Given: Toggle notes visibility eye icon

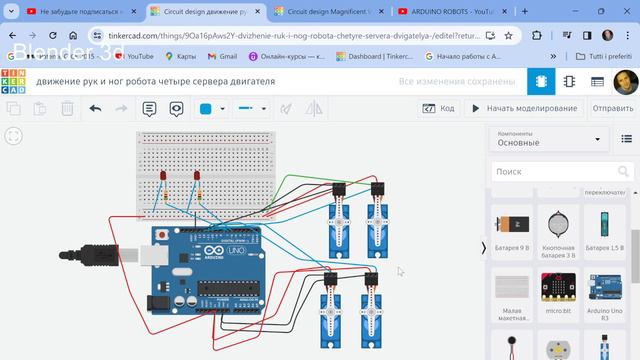Looking at the screenshot, I should [x=176, y=109].
